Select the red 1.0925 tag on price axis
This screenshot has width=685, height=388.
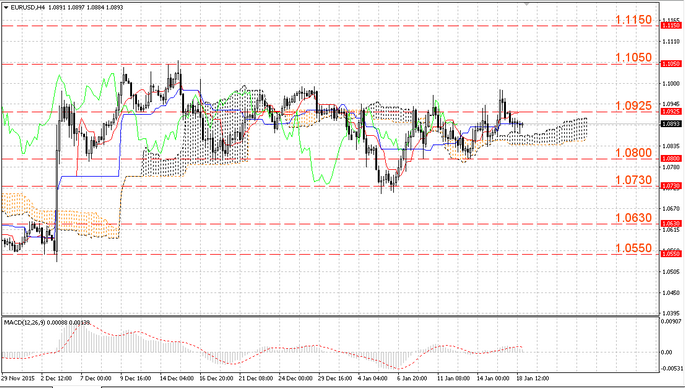pyautogui.click(x=671, y=112)
